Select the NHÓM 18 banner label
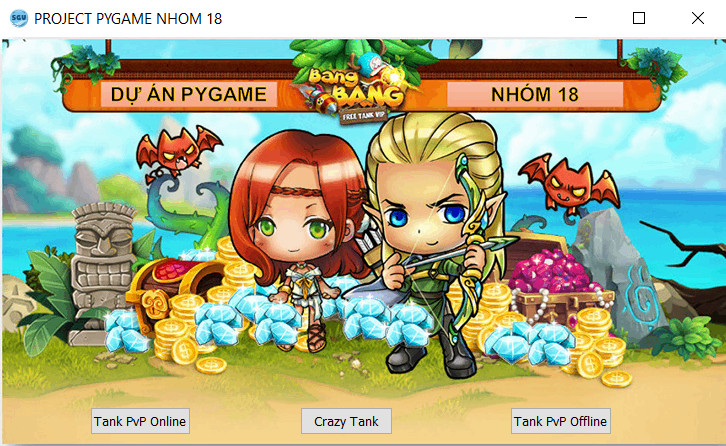The width and height of the screenshot is (726, 446). tap(535, 94)
